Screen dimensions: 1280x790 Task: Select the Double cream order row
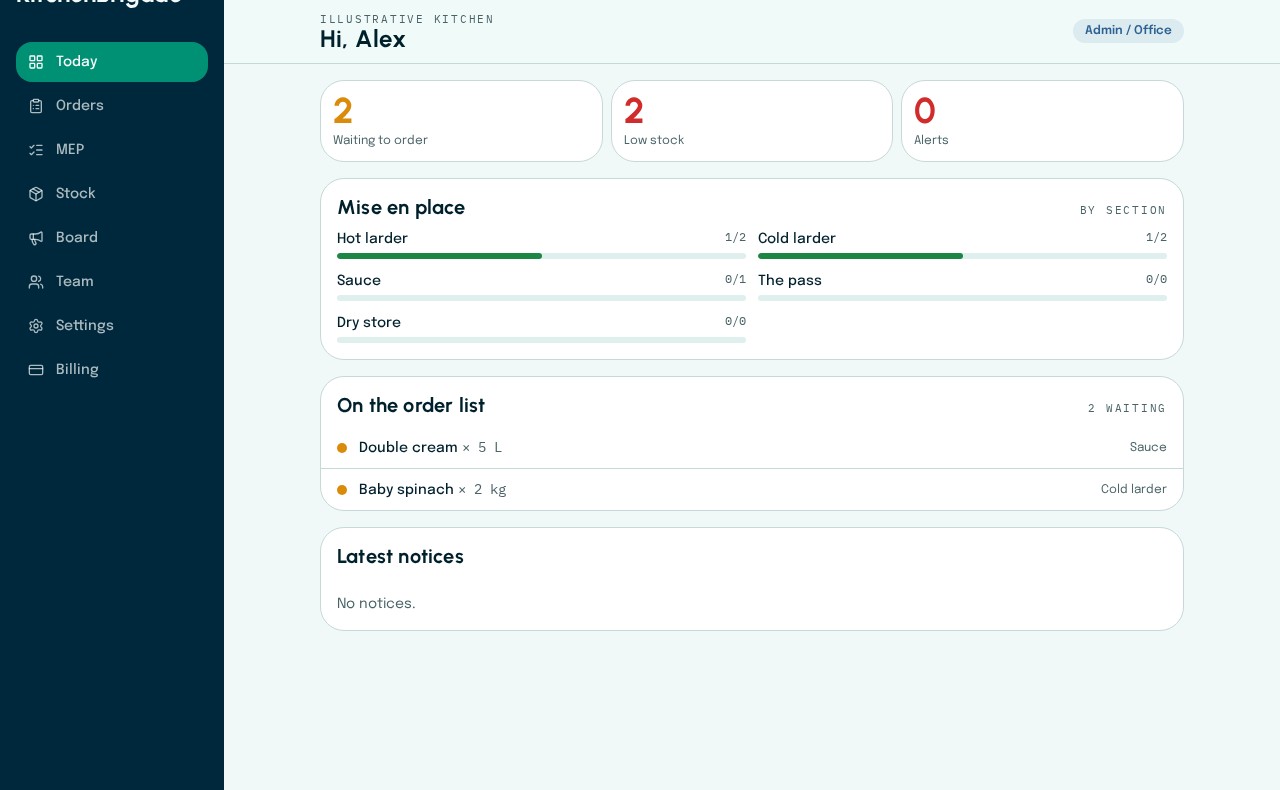(752, 448)
